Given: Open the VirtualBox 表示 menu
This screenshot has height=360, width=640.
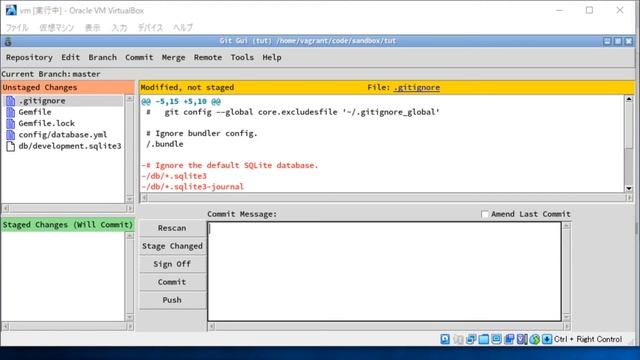Looking at the screenshot, I should (93, 28).
